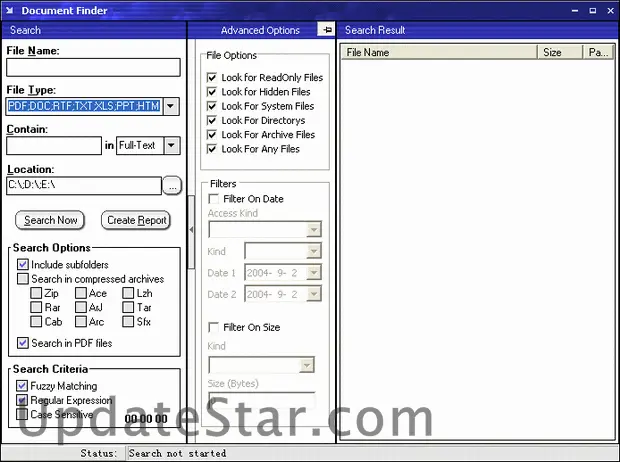Uncheck Look For Any Files

coord(212,149)
